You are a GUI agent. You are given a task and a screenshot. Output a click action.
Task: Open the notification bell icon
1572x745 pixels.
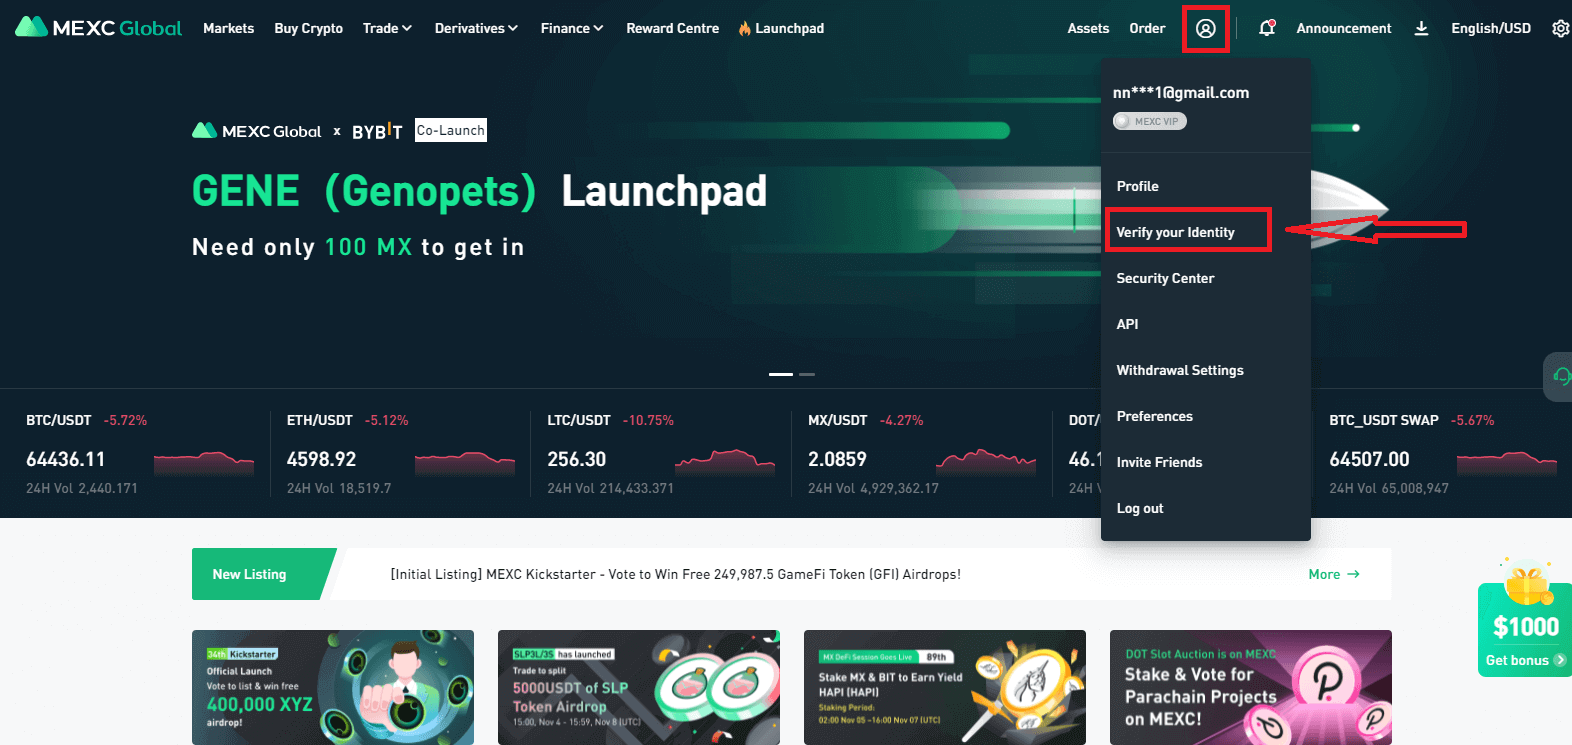1266,28
